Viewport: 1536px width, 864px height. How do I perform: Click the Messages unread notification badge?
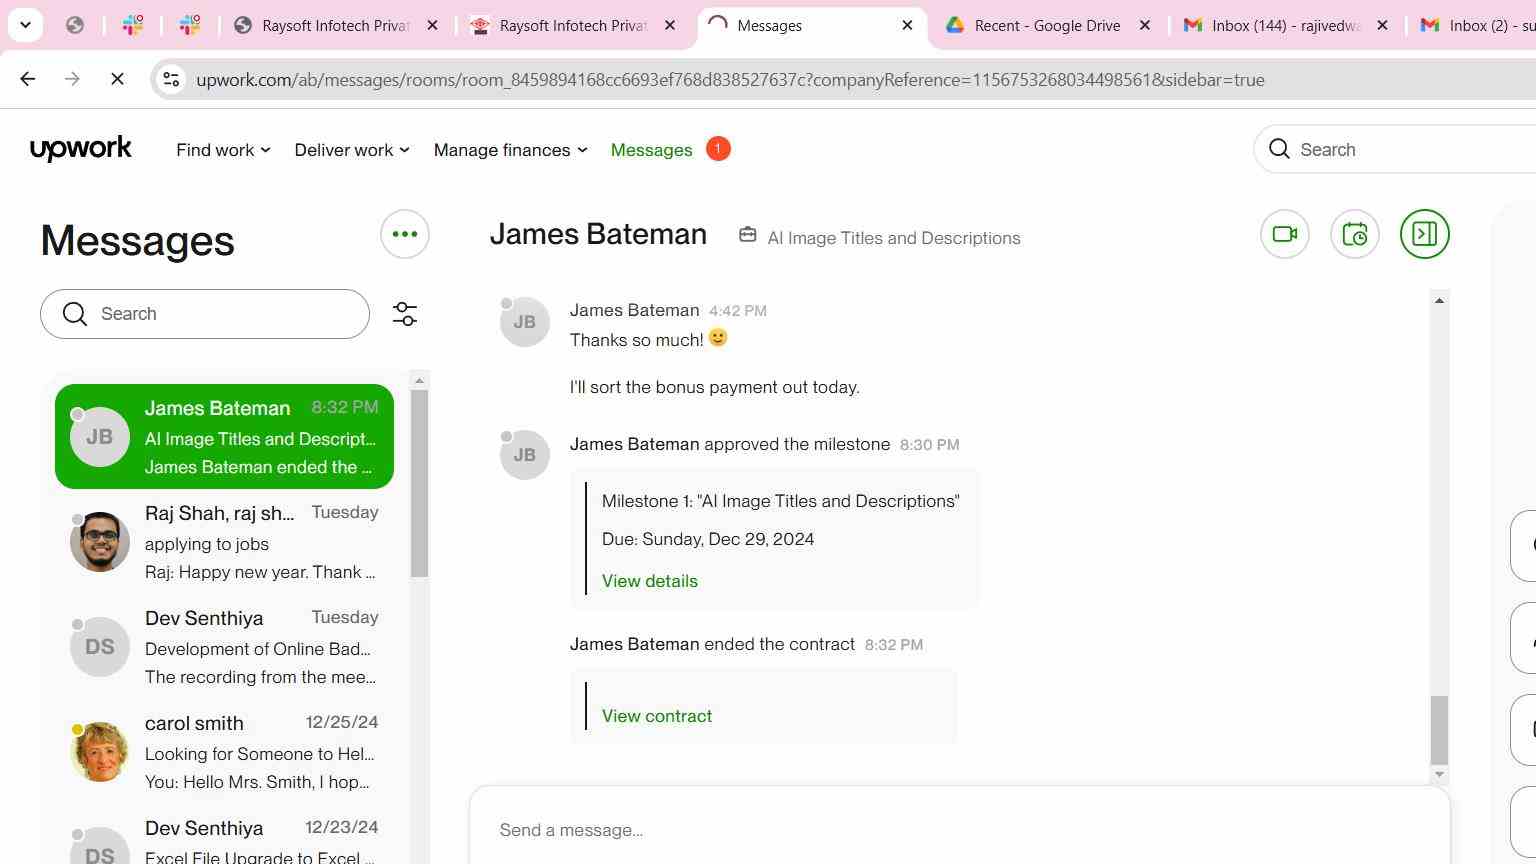(718, 148)
